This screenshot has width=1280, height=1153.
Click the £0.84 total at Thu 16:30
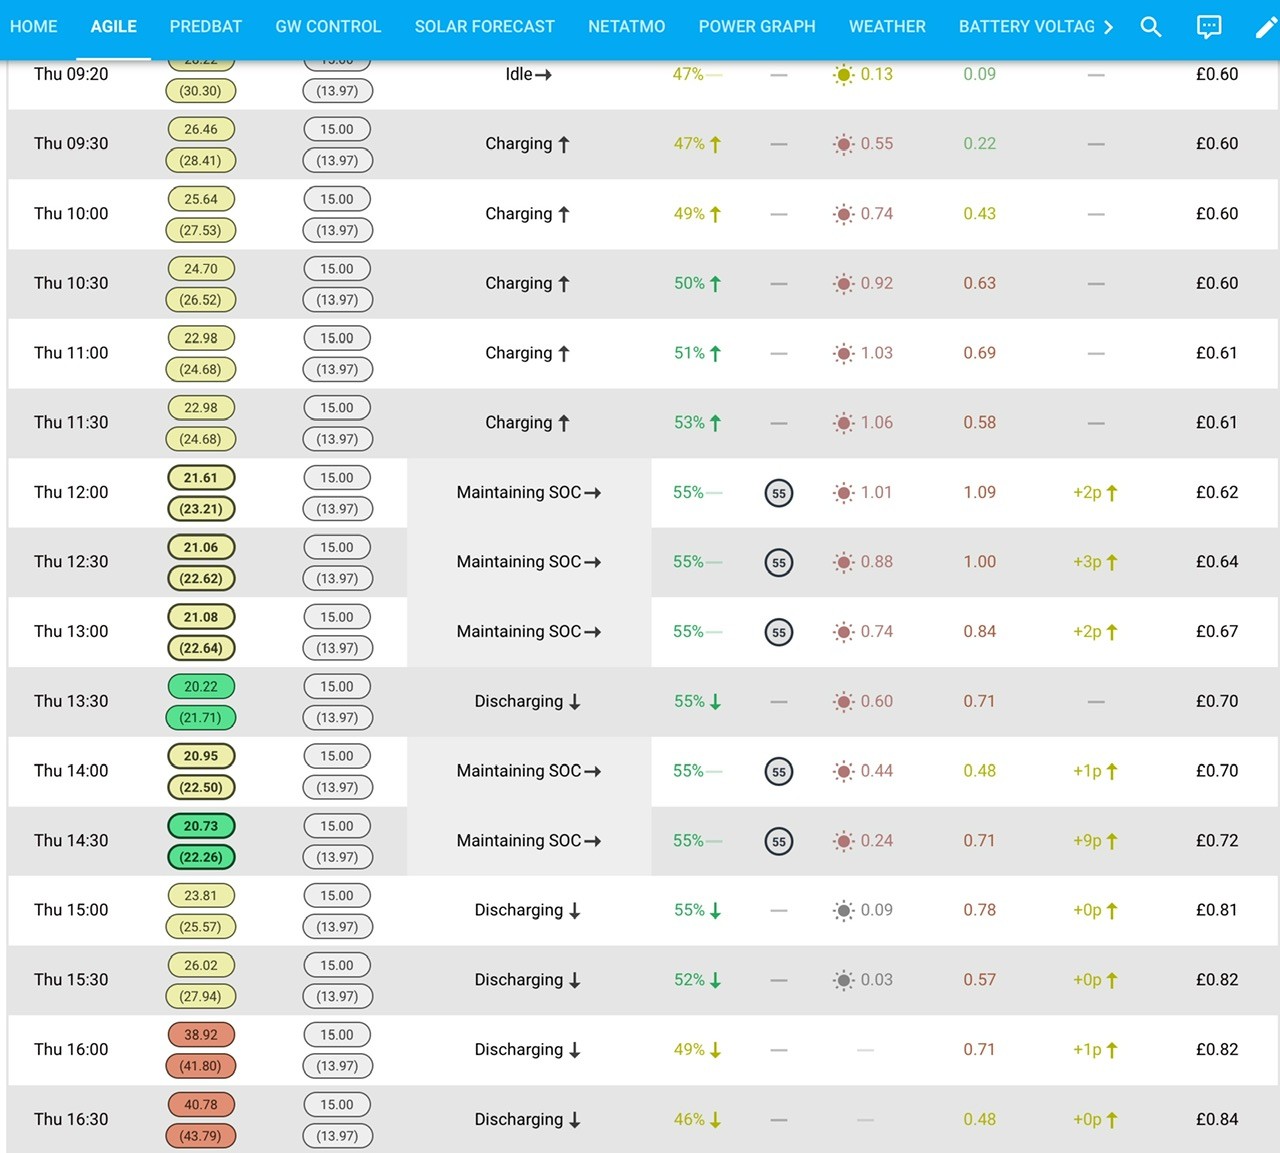coord(1217,1120)
